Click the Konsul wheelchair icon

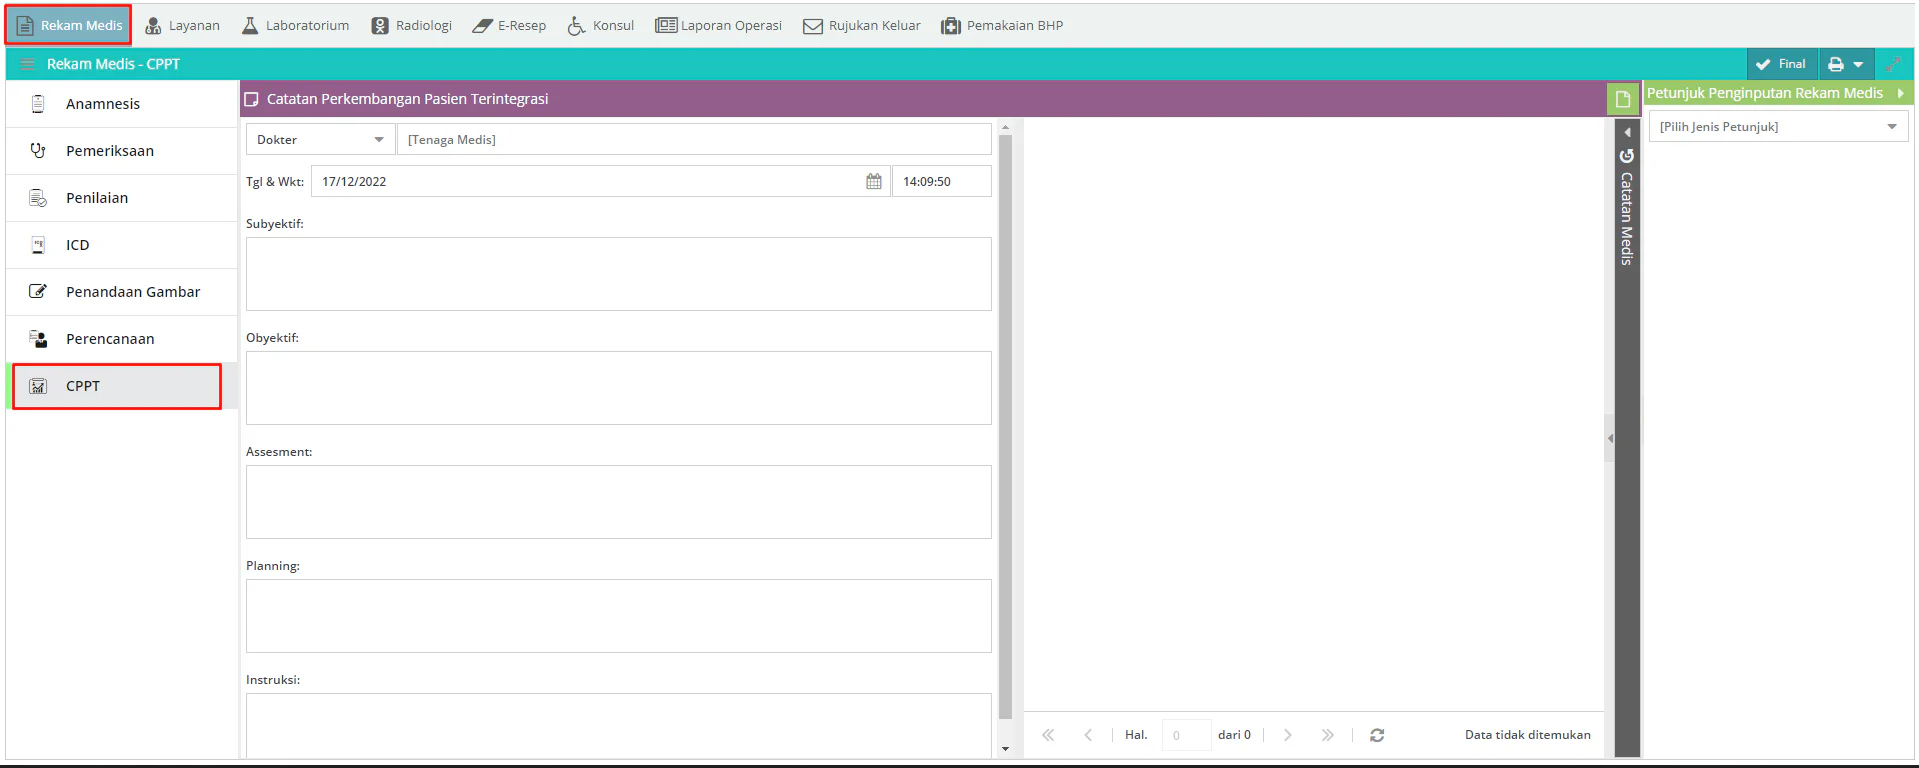click(x=576, y=25)
